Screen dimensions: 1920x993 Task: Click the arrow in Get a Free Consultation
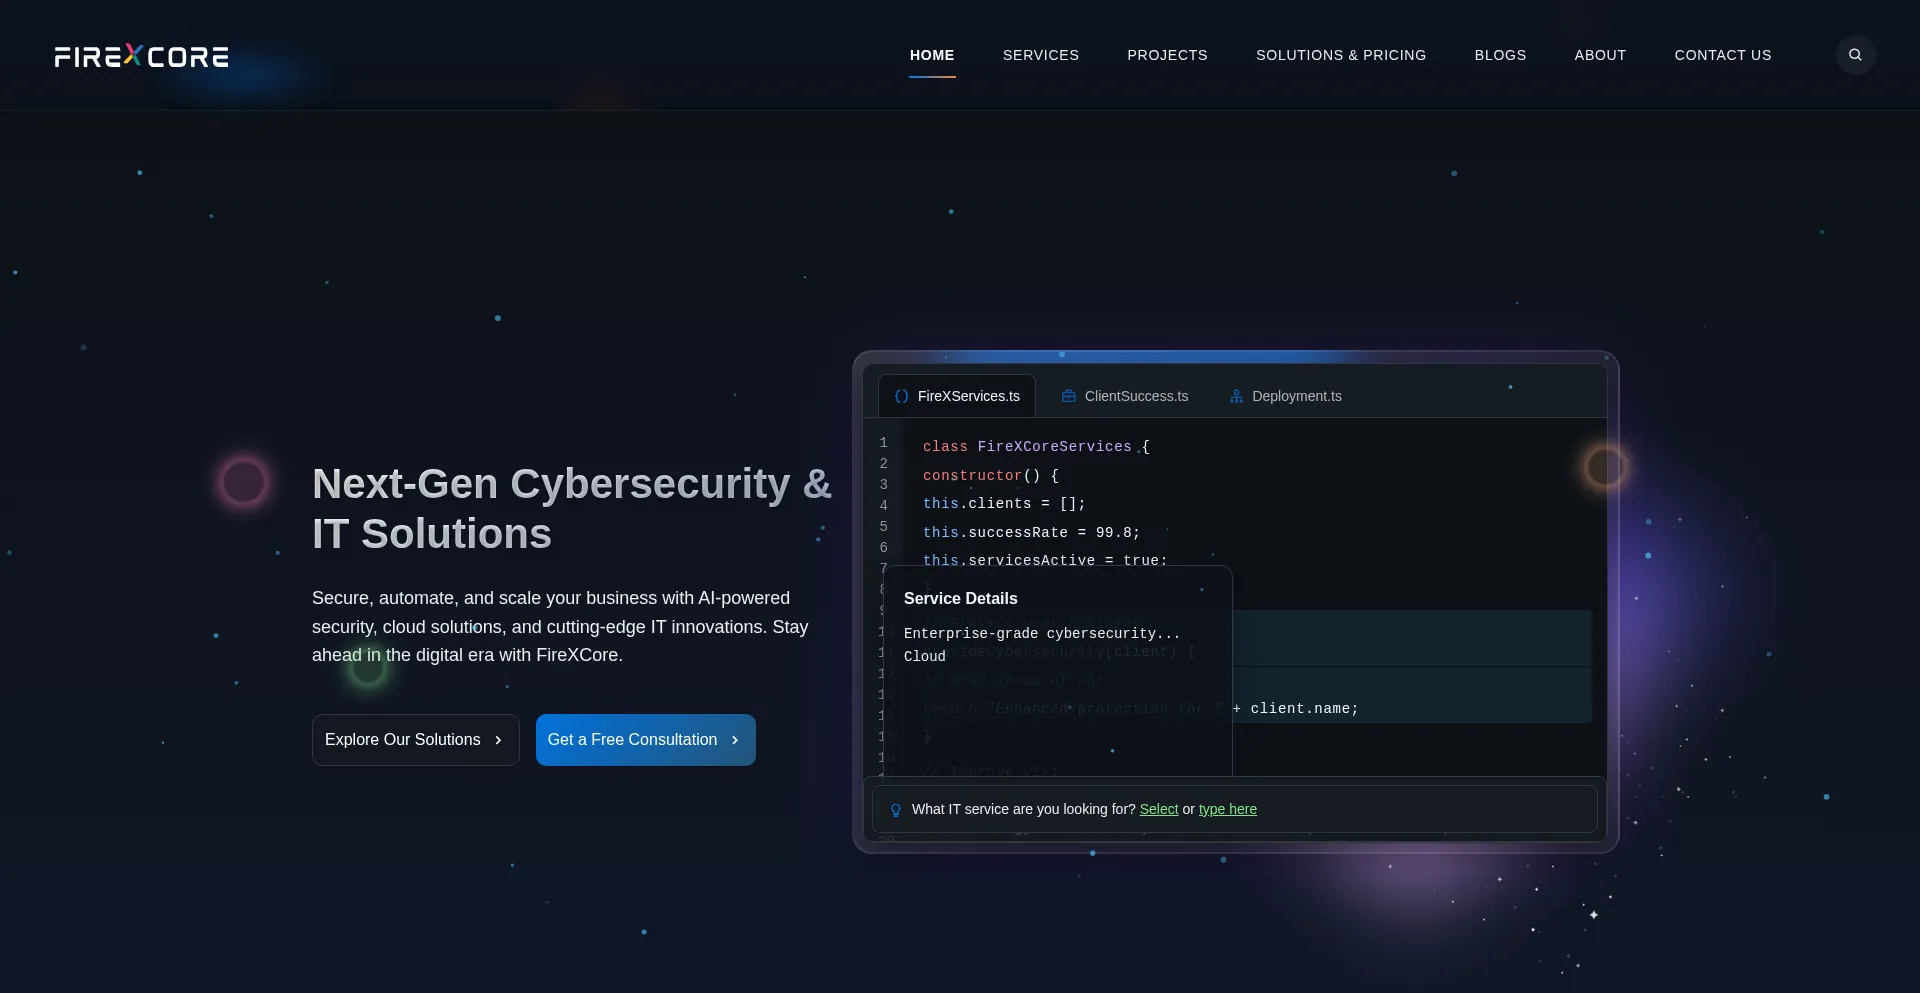click(735, 740)
